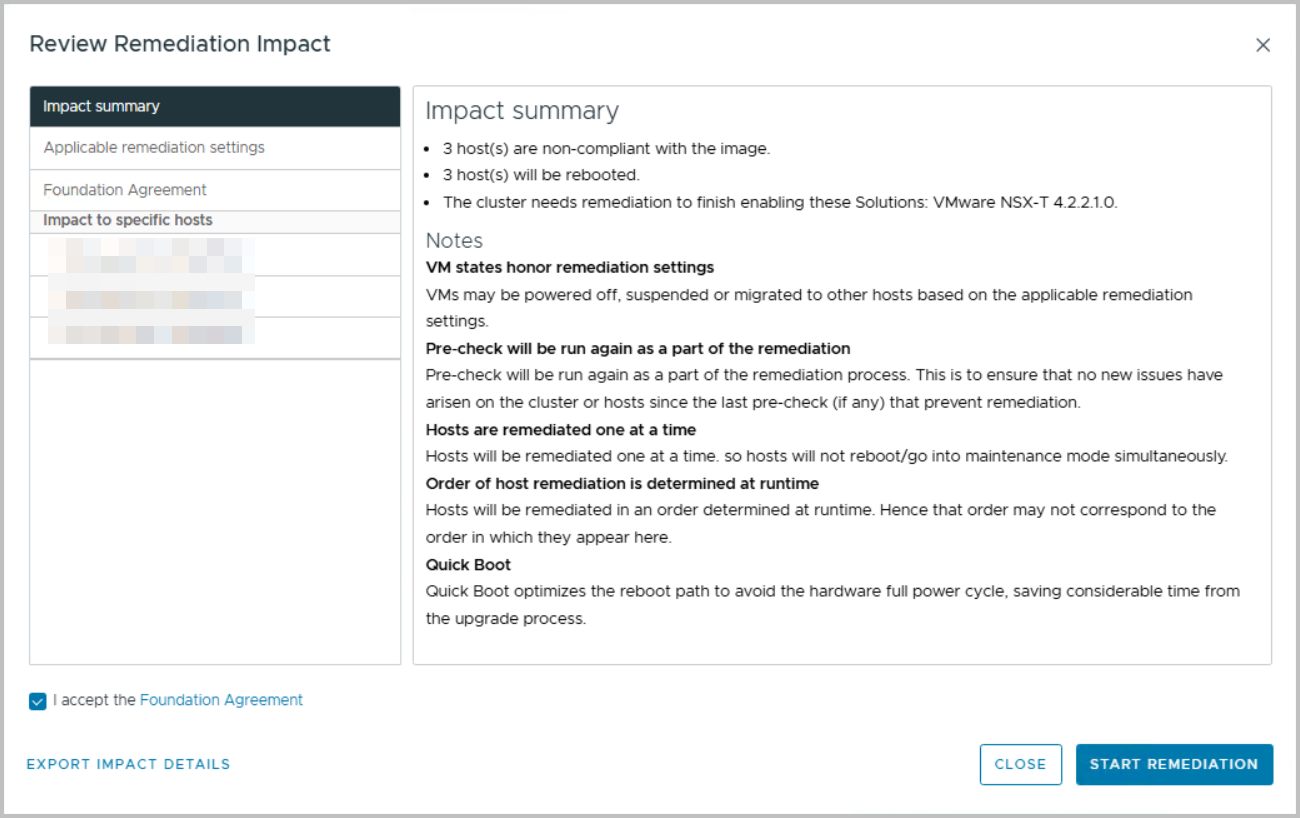
Task: Click the Review Remediation Impact dialog title
Action: pos(180,44)
